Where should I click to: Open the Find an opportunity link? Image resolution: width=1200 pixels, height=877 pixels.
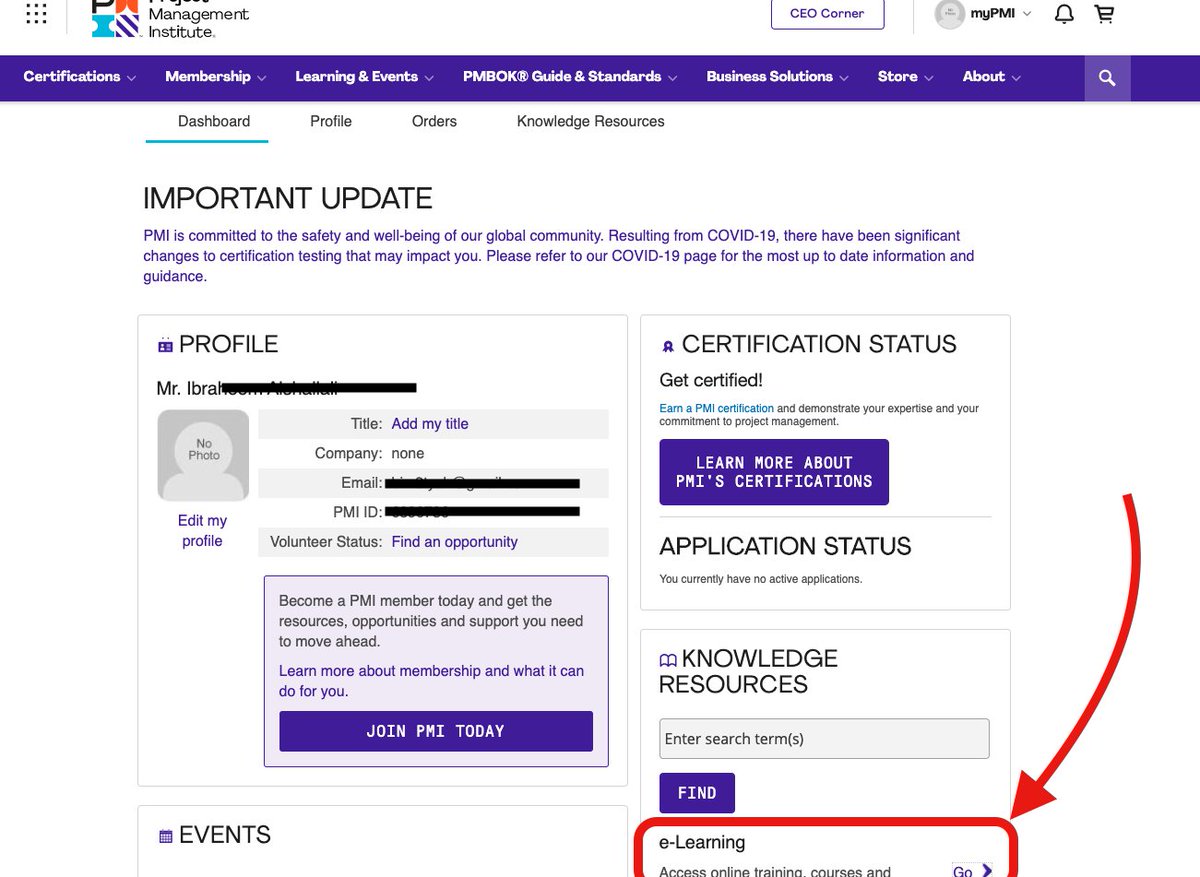[x=455, y=542]
